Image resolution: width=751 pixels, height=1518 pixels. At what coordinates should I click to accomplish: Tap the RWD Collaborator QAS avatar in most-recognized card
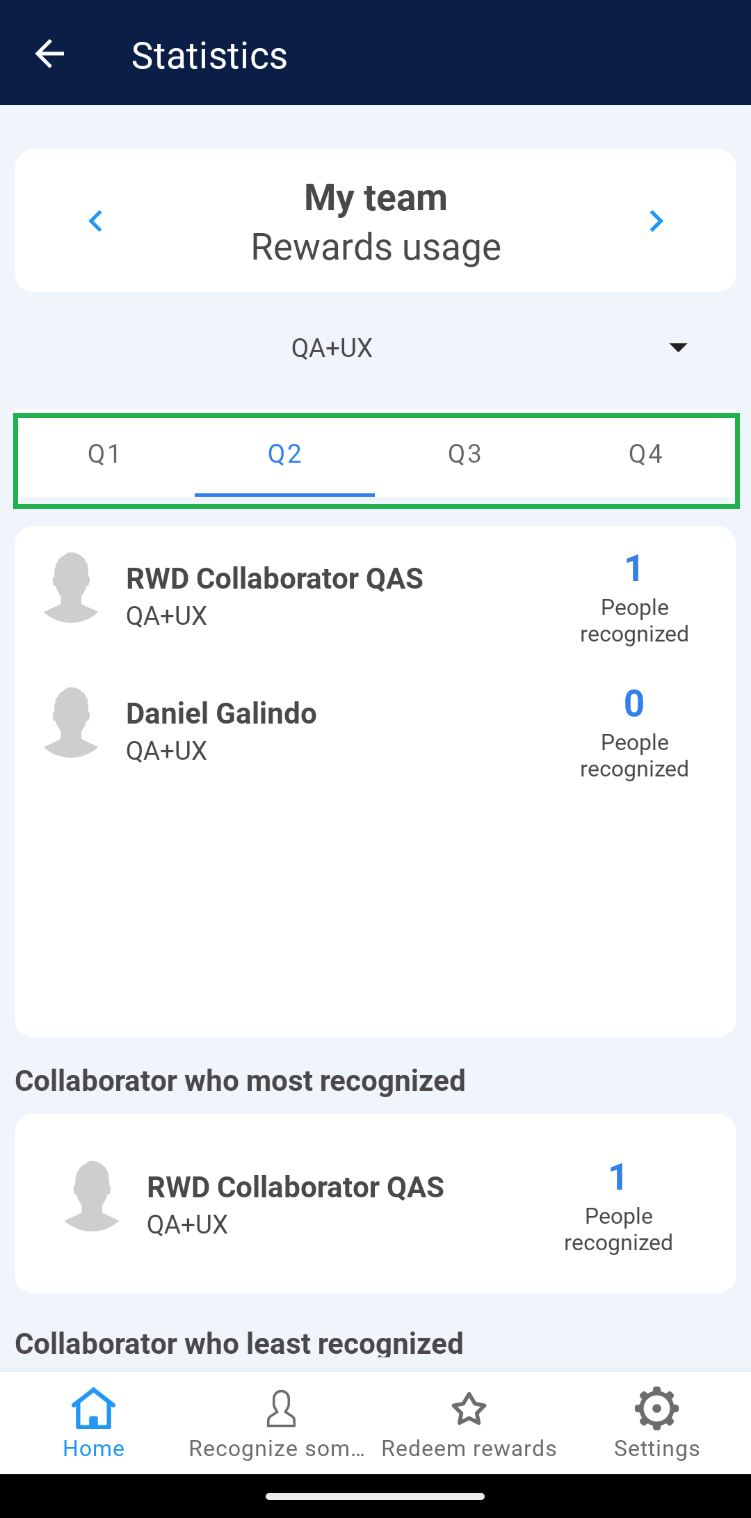point(92,1196)
